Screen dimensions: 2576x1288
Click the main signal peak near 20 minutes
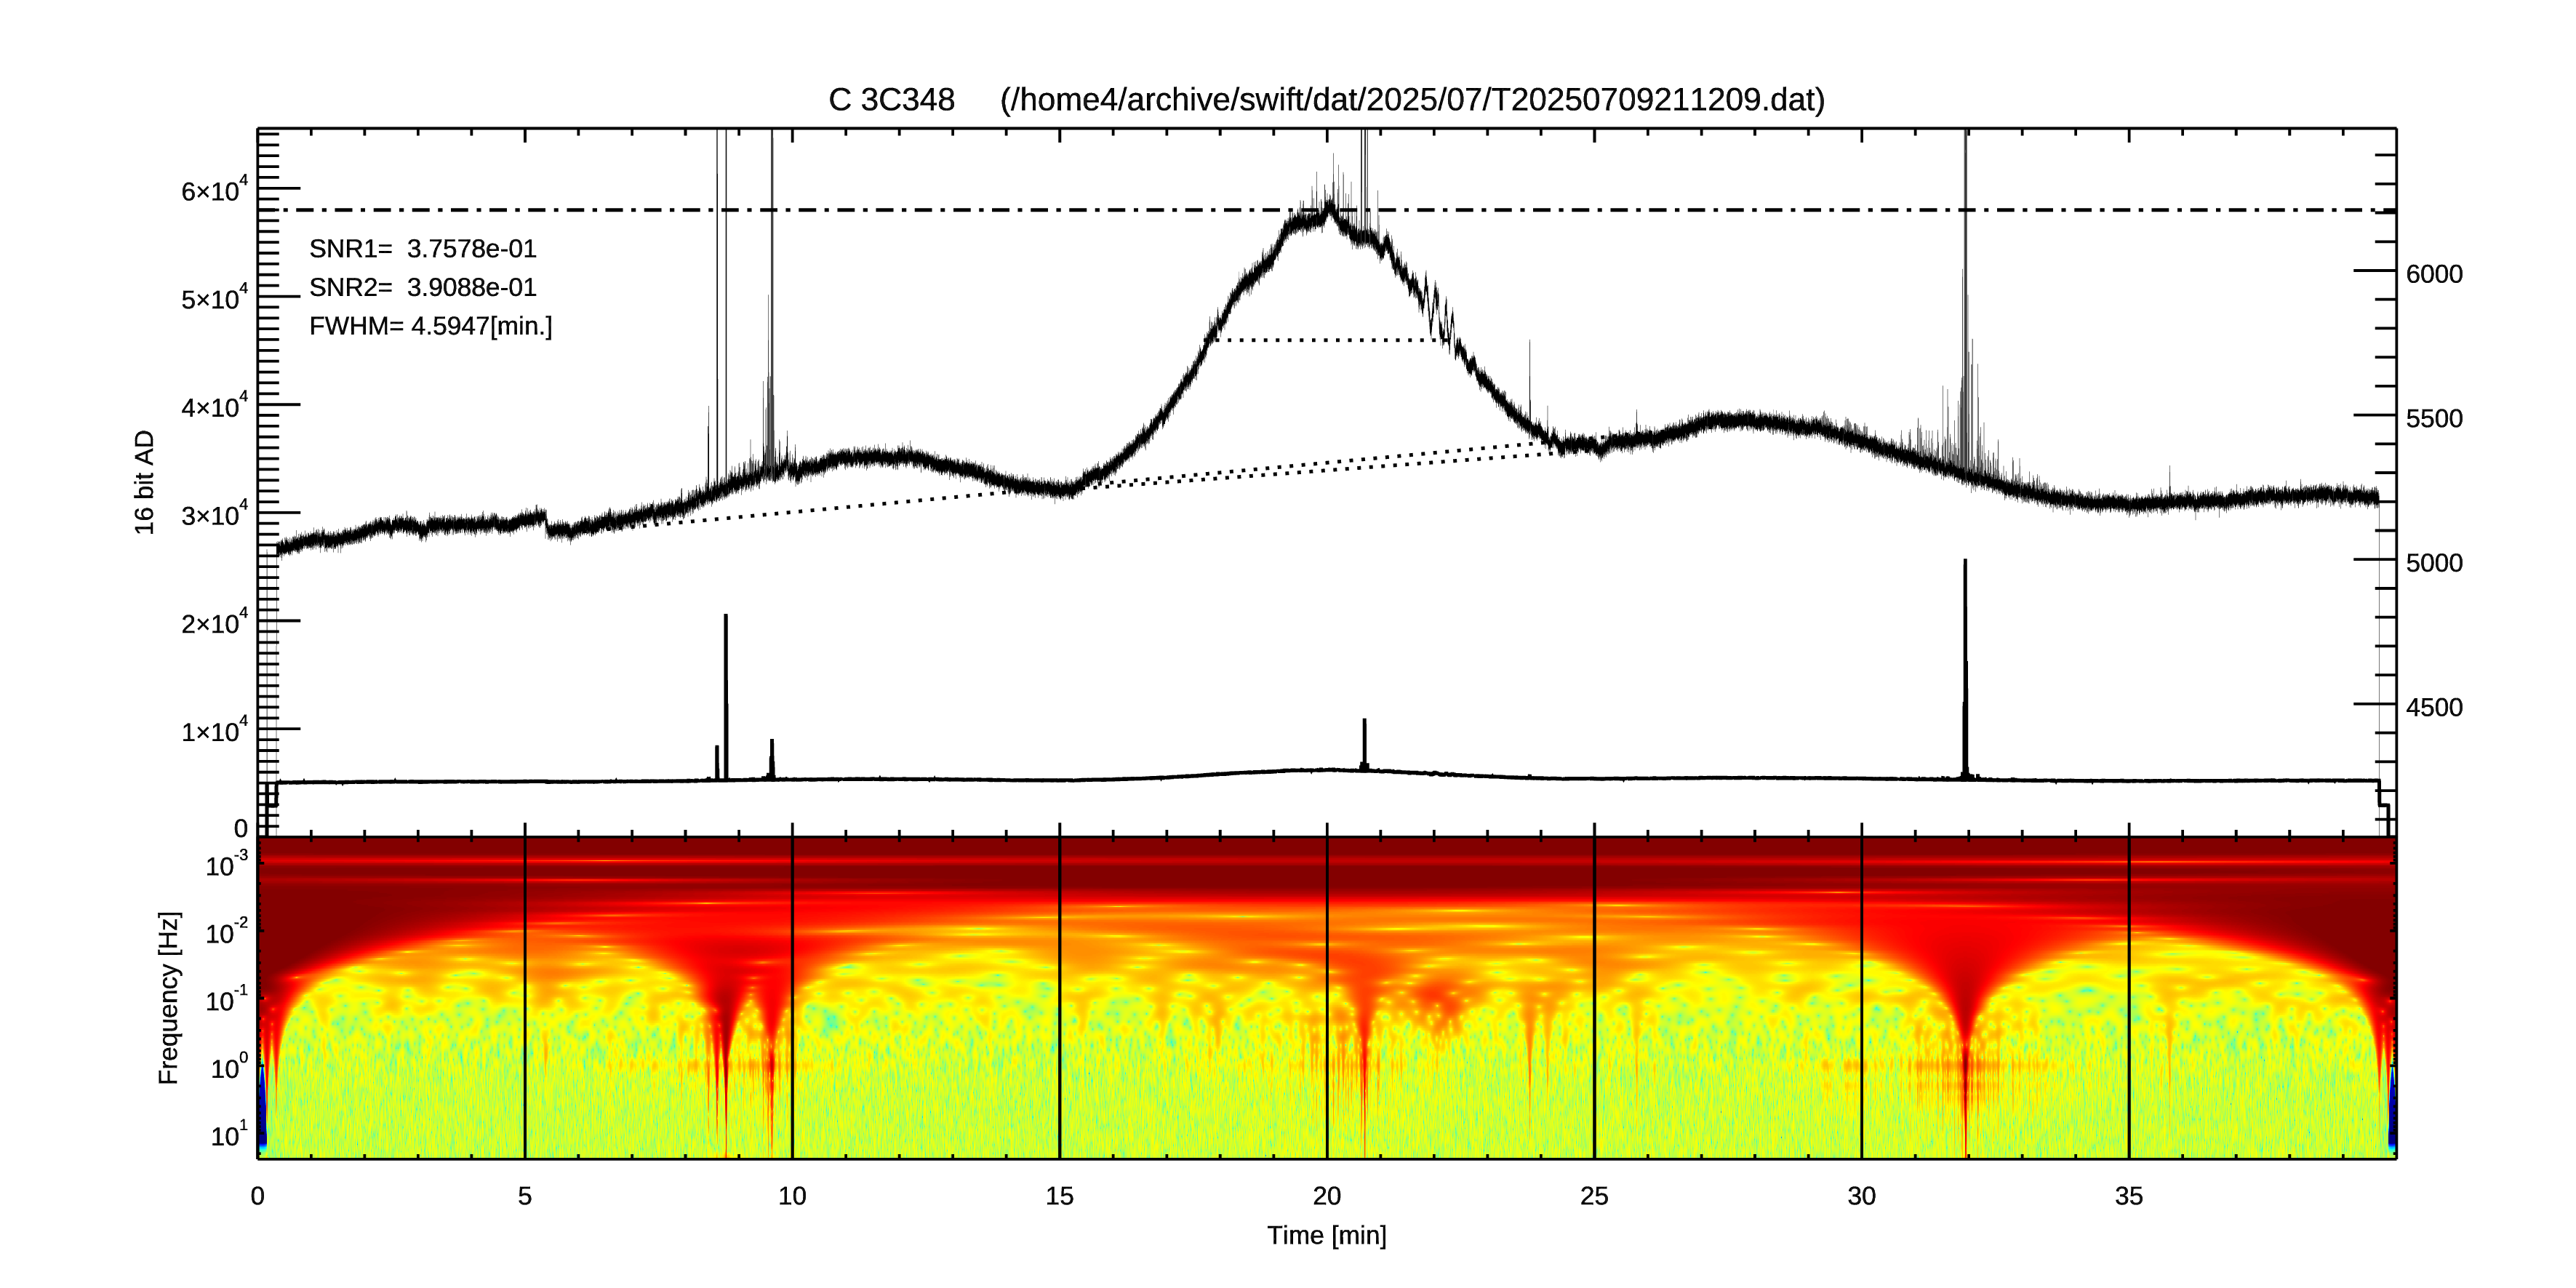tap(1330, 208)
